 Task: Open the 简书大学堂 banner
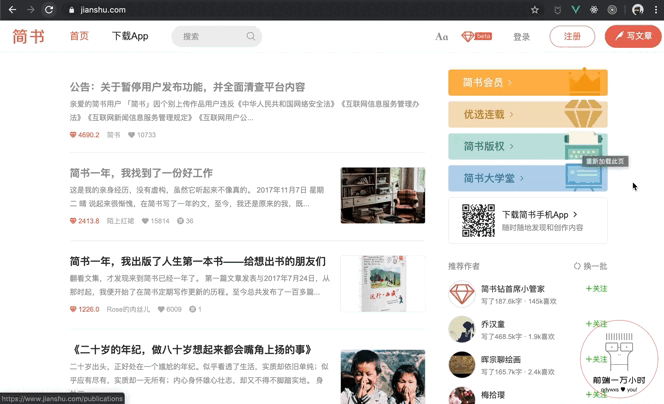point(528,178)
